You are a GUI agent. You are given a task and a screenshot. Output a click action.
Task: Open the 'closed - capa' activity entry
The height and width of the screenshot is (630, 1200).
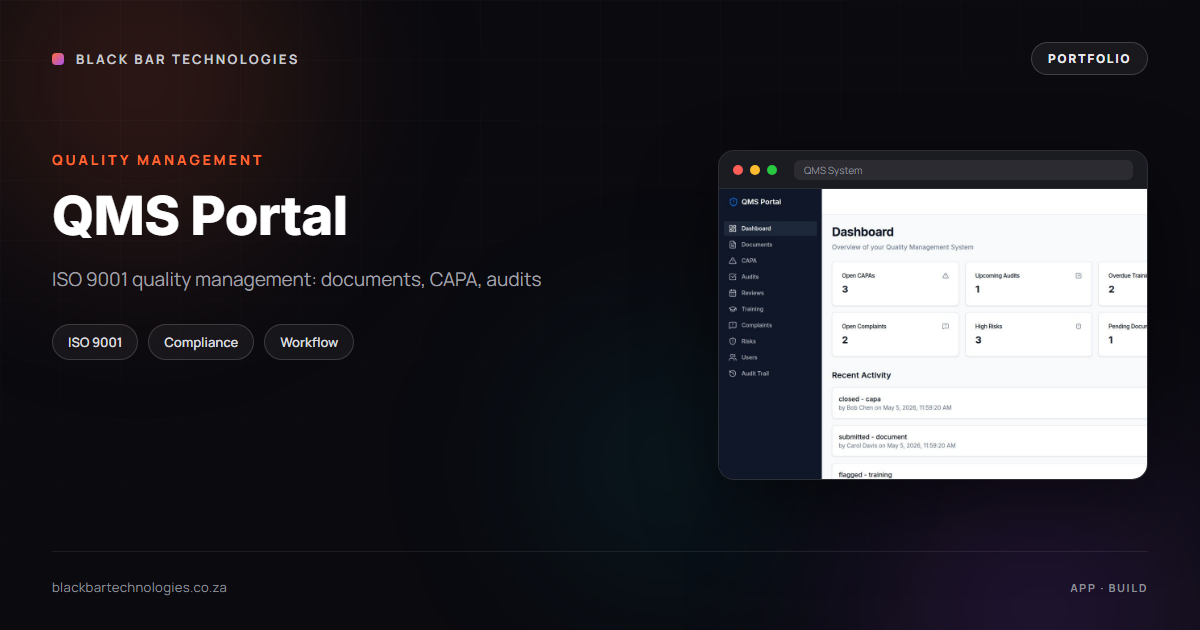[x=989, y=403]
